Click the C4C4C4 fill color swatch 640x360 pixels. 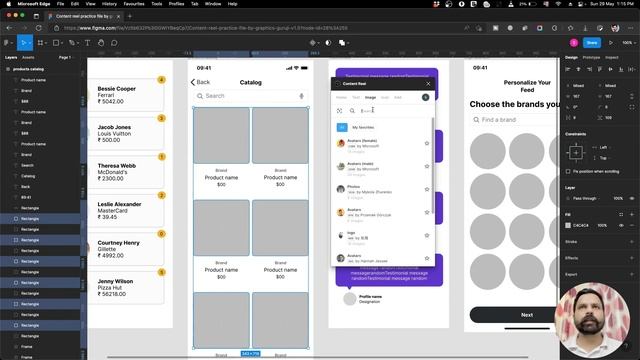pos(568,225)
